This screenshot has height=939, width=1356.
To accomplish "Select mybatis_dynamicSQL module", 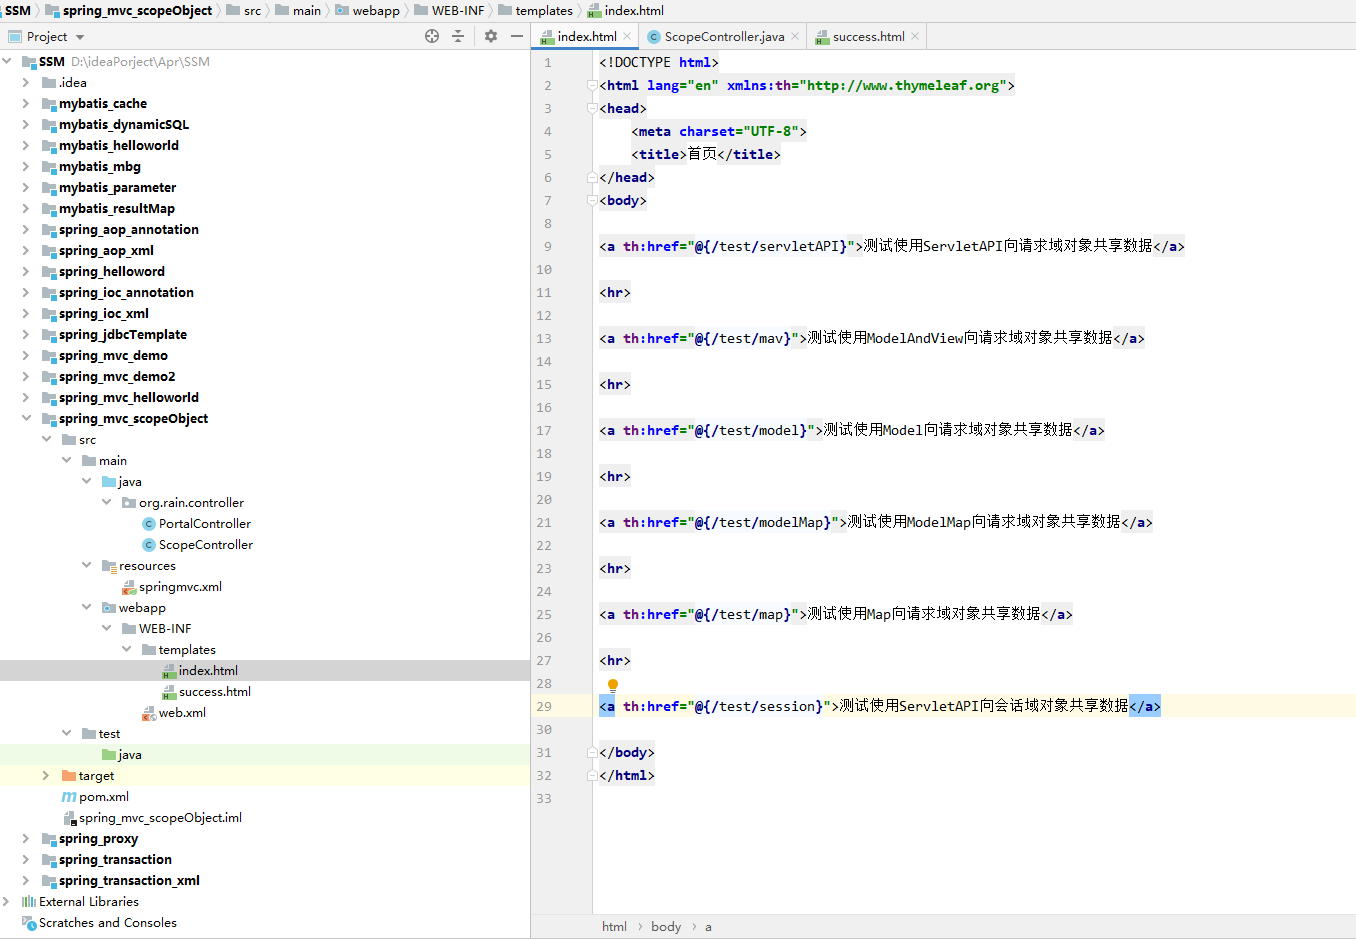I will [x=124, y=125].
